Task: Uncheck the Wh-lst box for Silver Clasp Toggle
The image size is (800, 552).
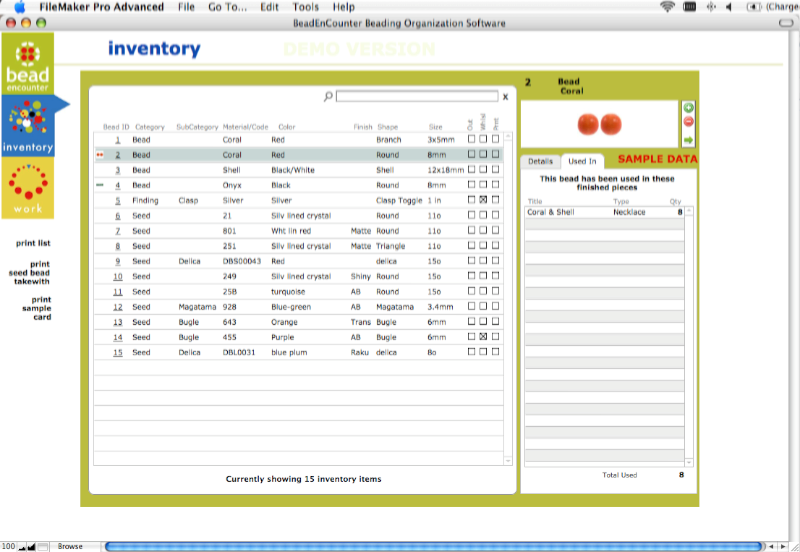Action: click(483, 199)
